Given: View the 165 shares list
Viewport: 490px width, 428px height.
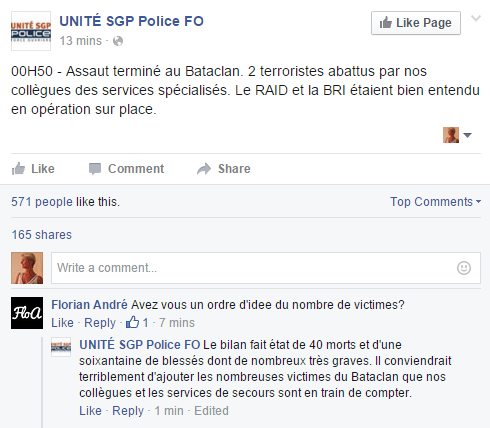Looking at the screenshot, I should tap(42, 235).
